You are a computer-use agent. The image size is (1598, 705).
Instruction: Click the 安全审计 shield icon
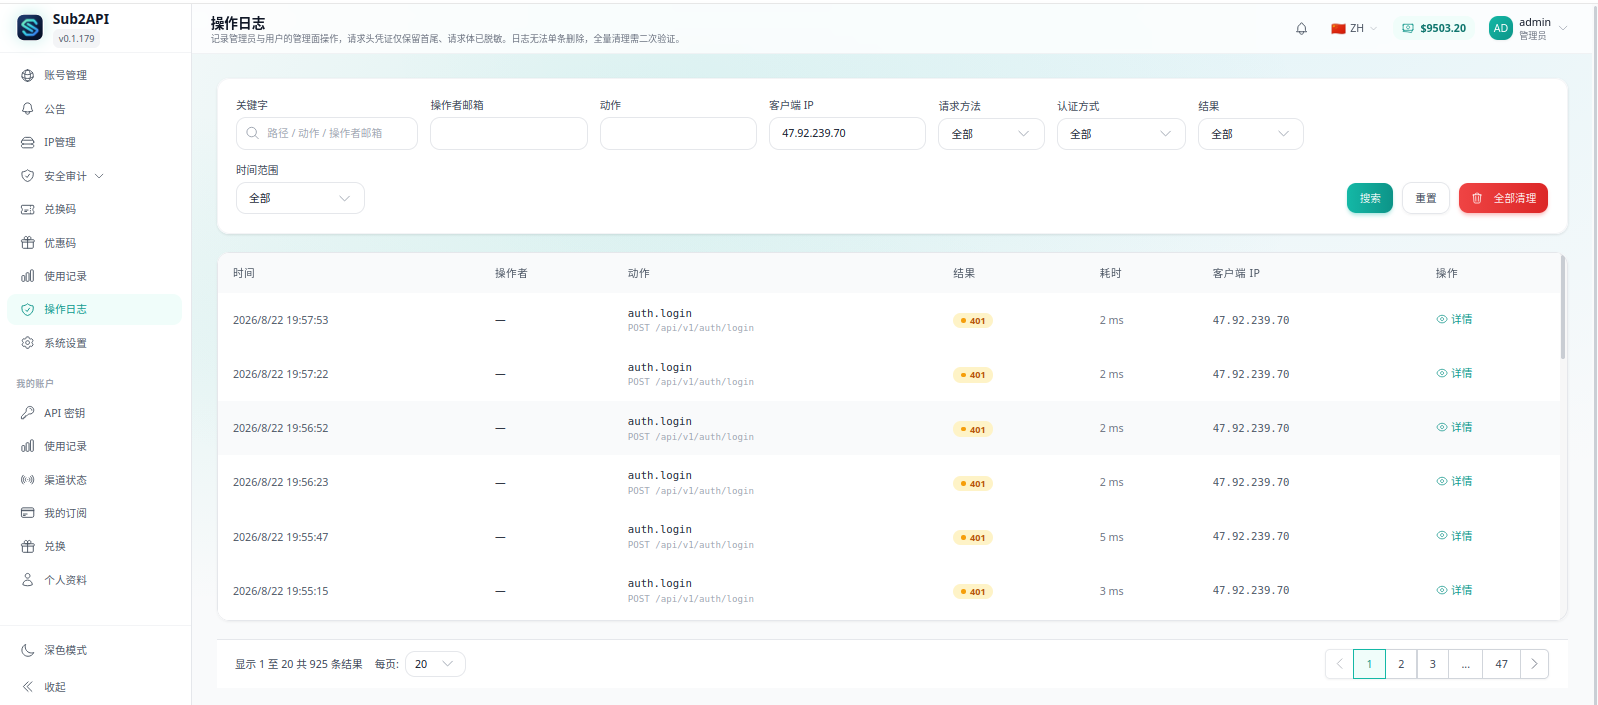tap(27, 176)
